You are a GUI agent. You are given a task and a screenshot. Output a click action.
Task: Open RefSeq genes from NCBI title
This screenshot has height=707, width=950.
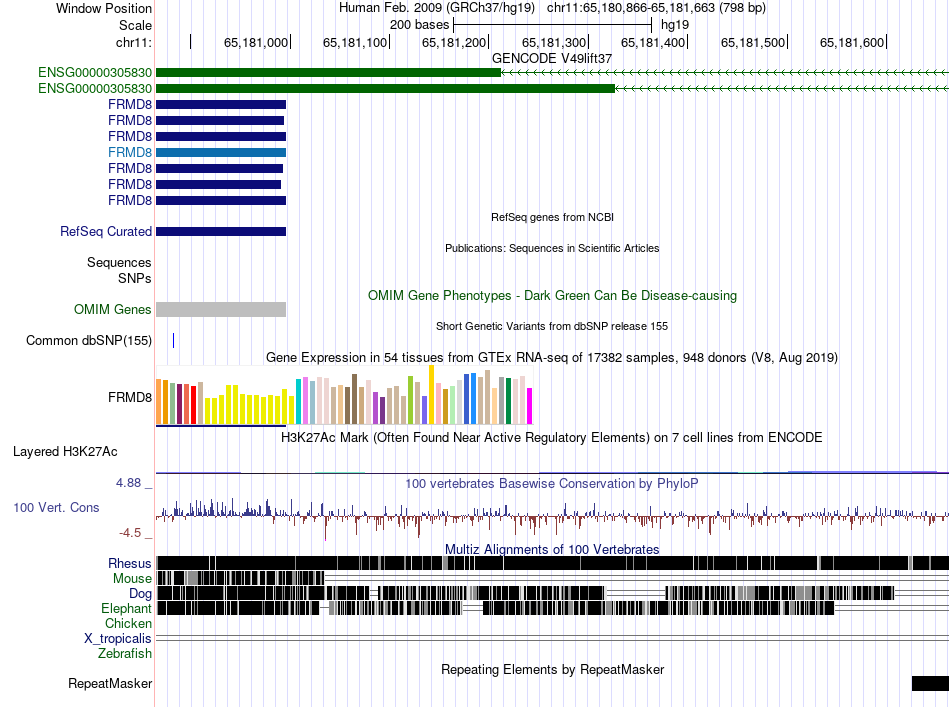point(552,217)
